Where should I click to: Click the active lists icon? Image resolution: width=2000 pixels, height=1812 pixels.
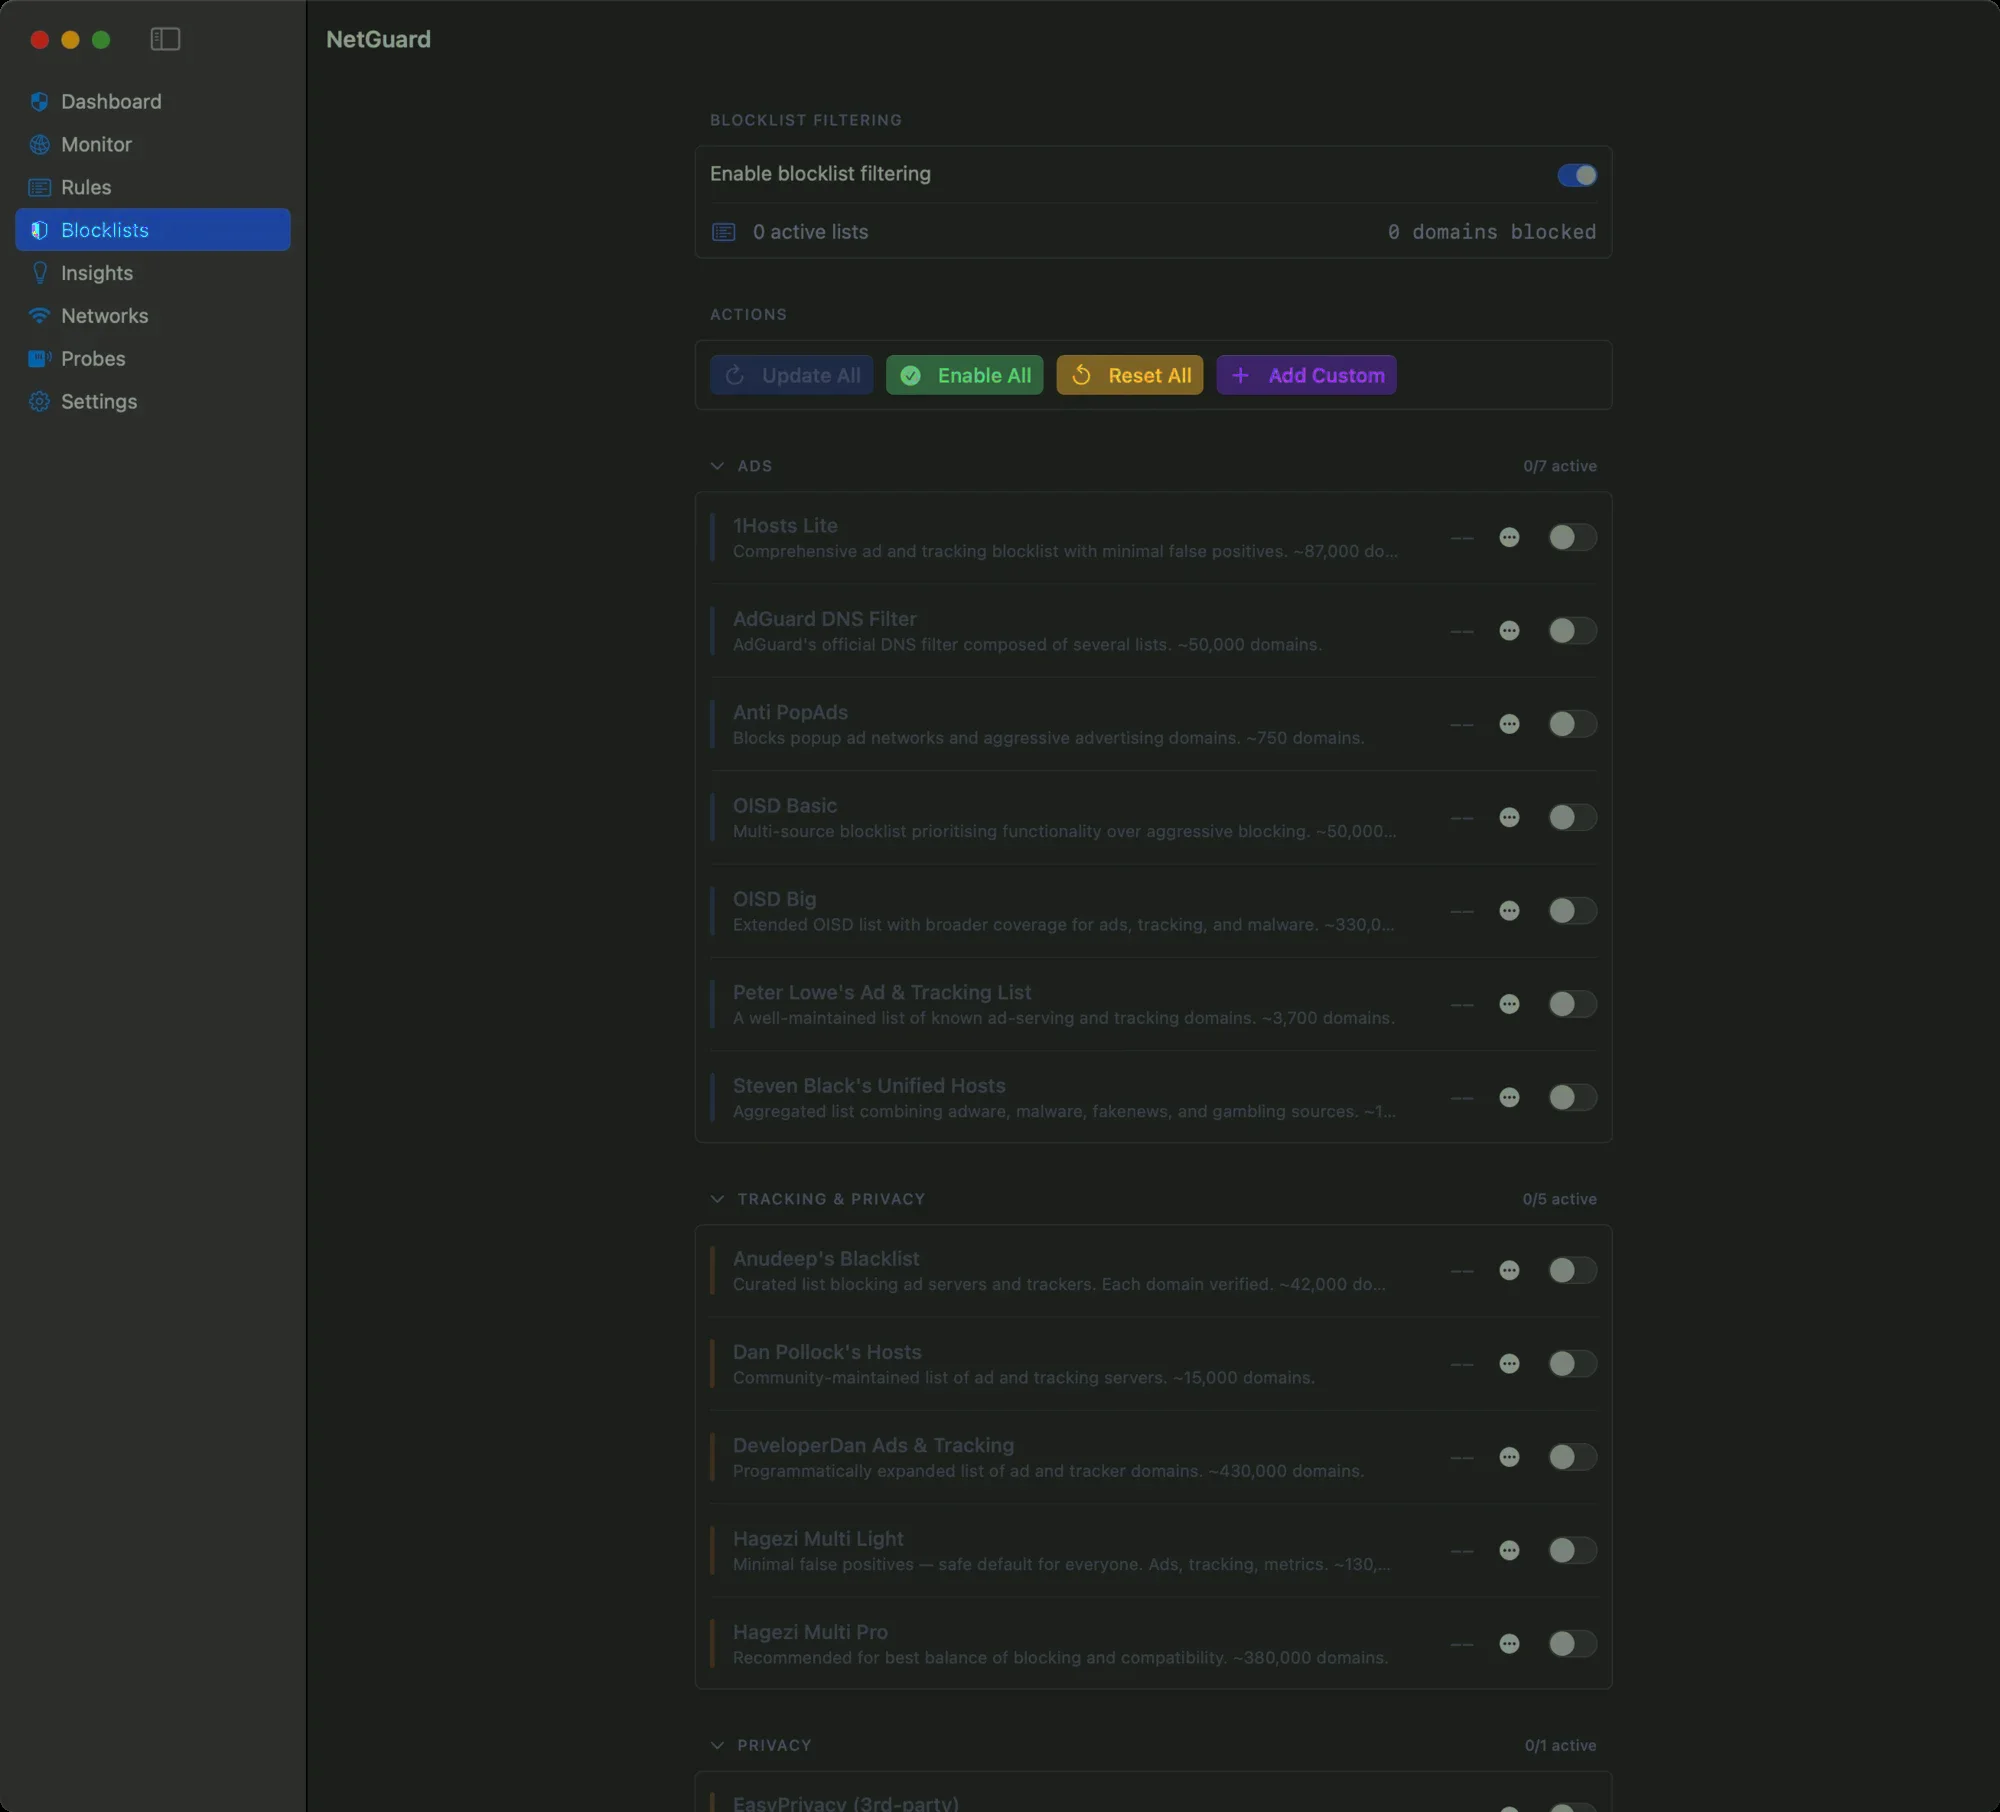[723, 232]
